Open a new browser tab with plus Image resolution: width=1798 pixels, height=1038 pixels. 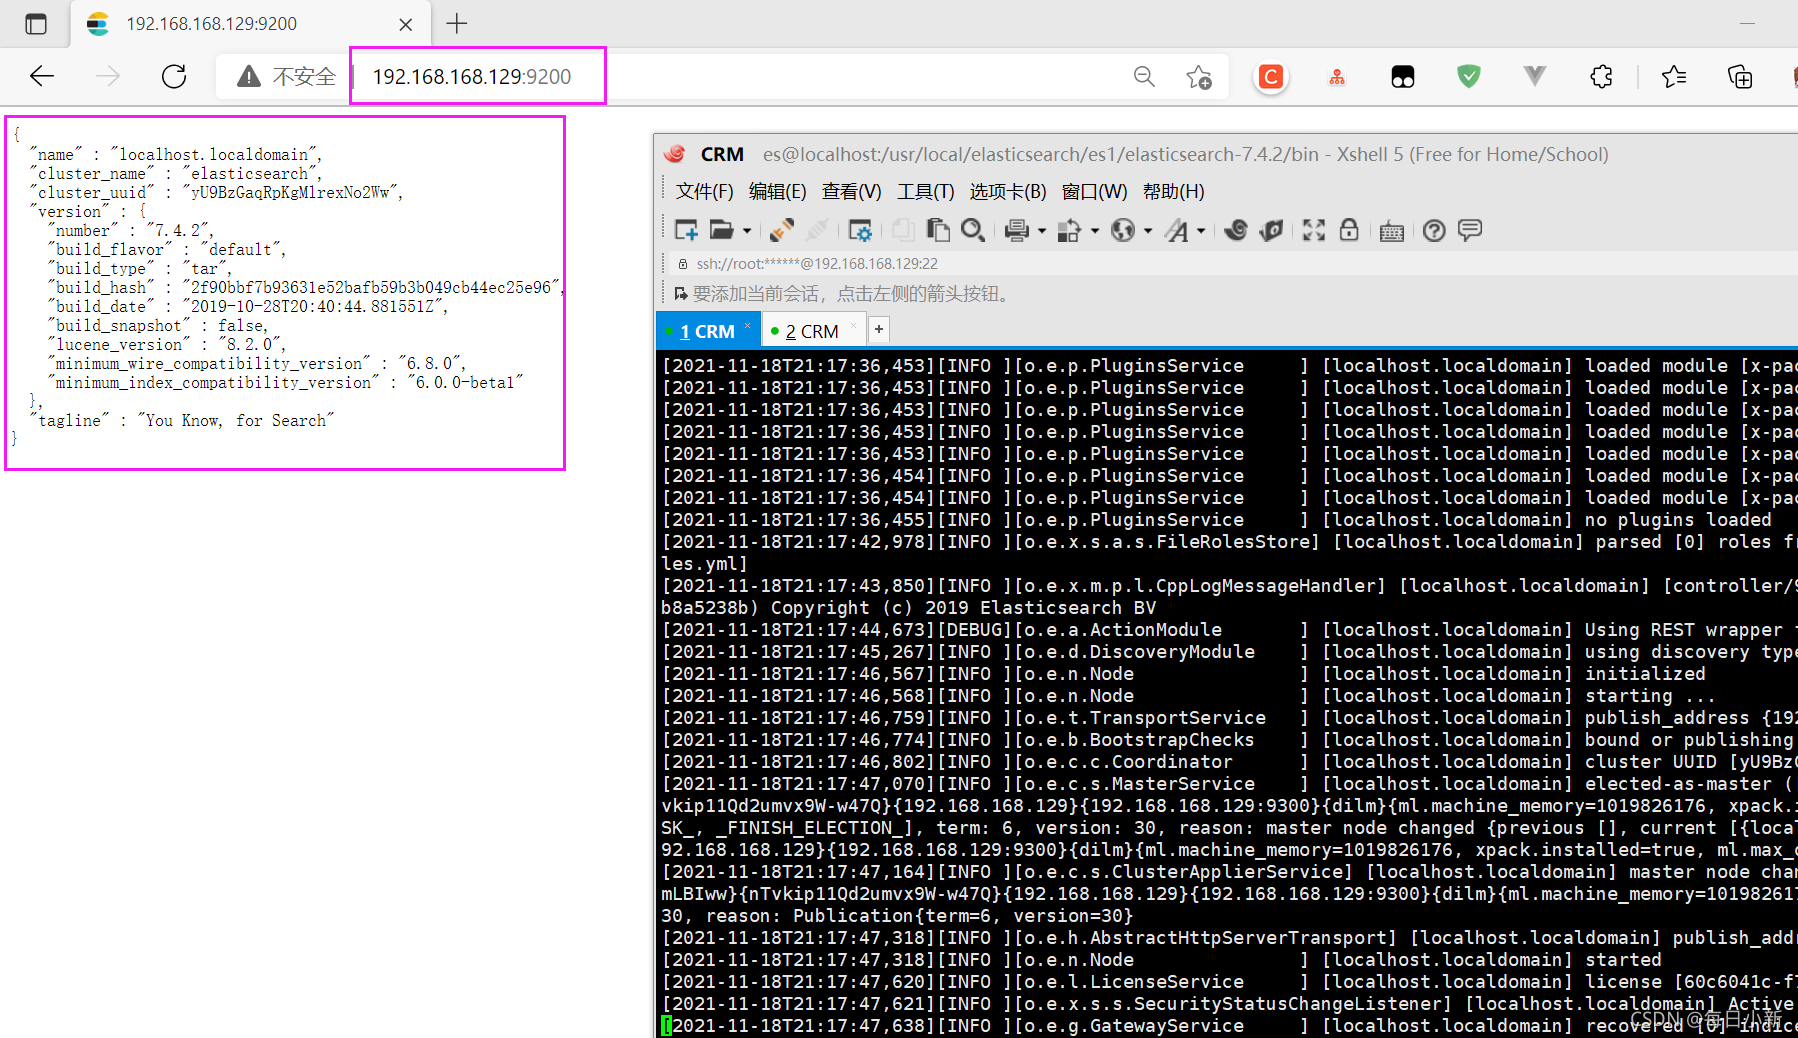[457, 23]
